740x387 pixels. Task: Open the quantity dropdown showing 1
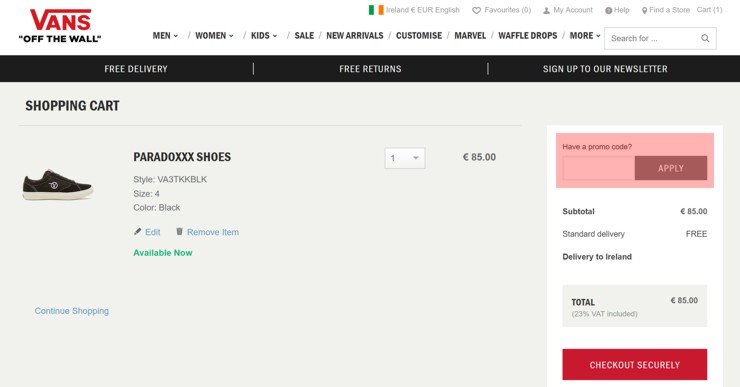point(405,158)
